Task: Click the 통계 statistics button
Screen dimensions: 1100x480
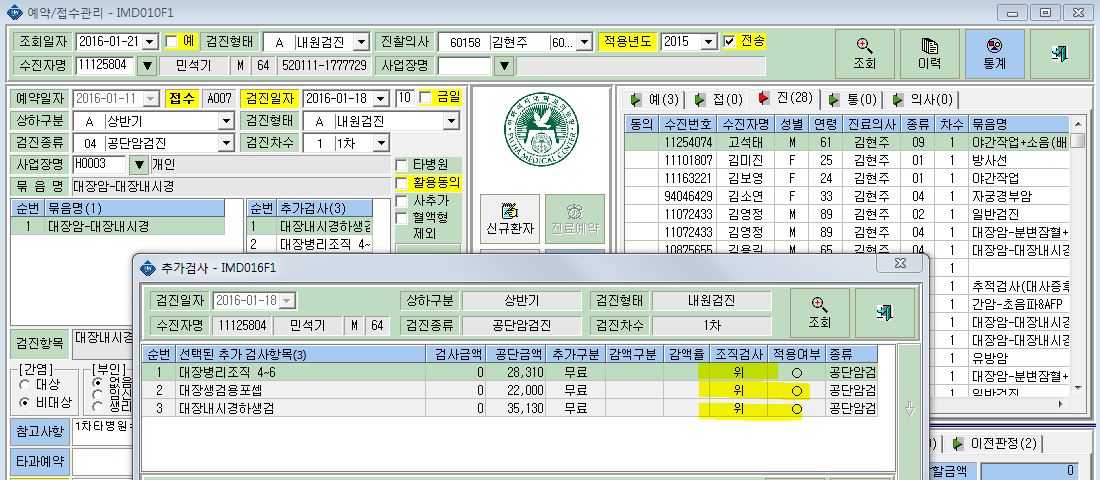Action: 995,54
